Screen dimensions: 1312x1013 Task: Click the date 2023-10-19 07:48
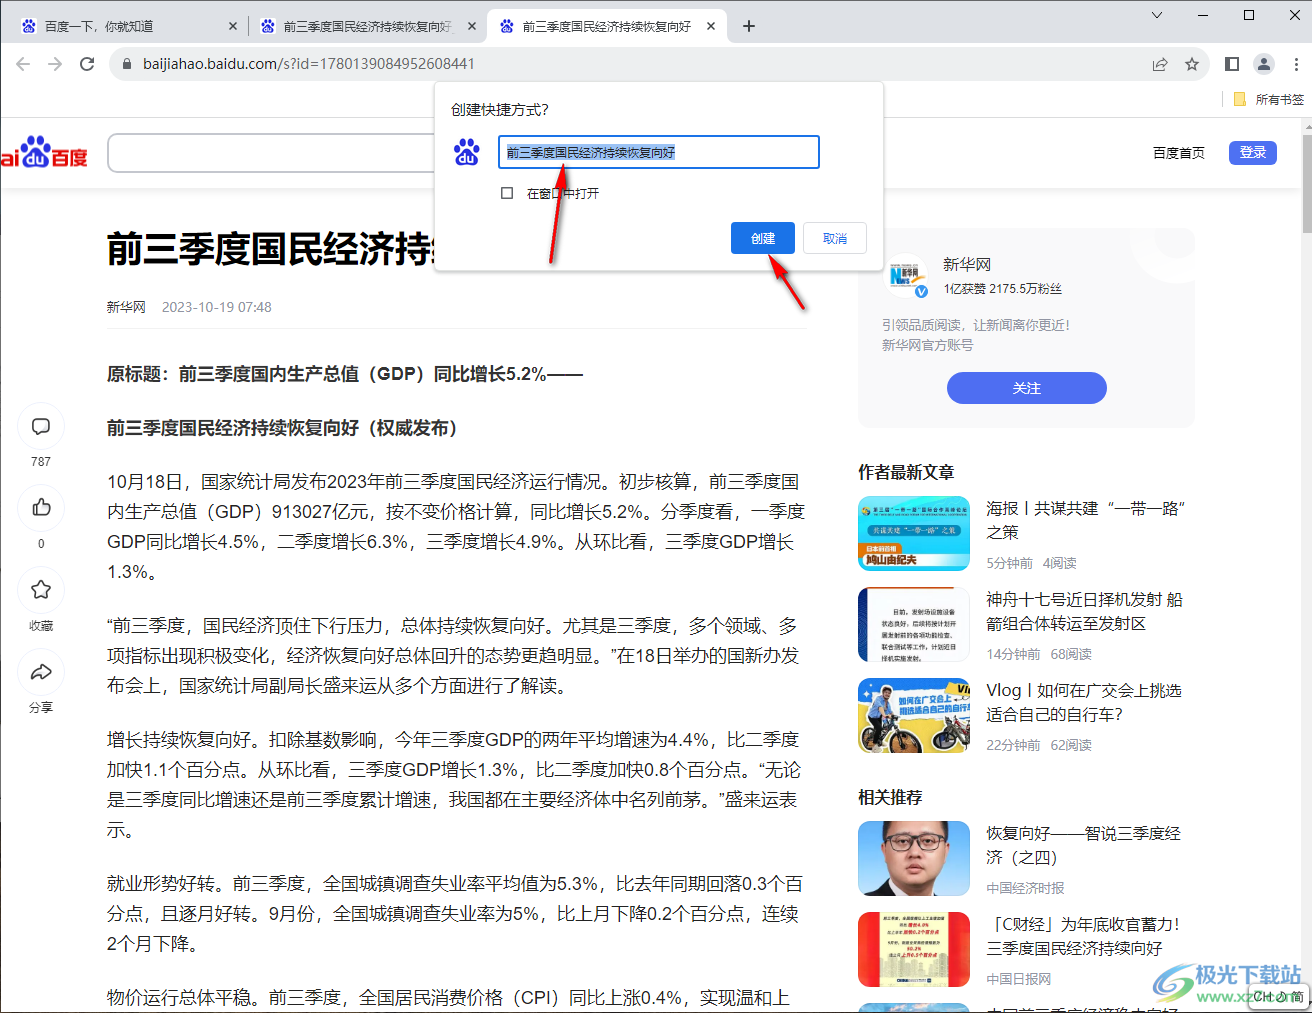tap(217, 307)
